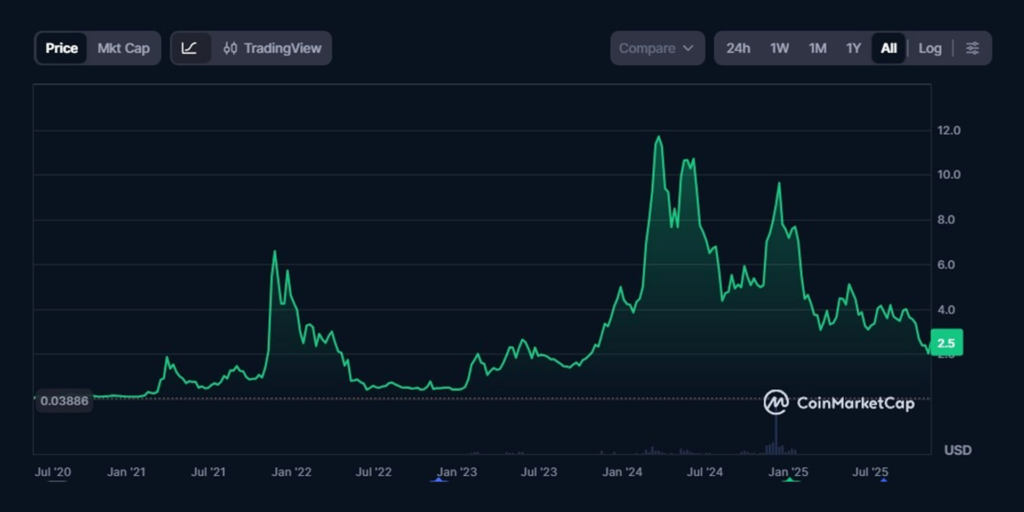Toggle the Log scale option
This screenshot has height=512, width=1024.
coord(930,48)
